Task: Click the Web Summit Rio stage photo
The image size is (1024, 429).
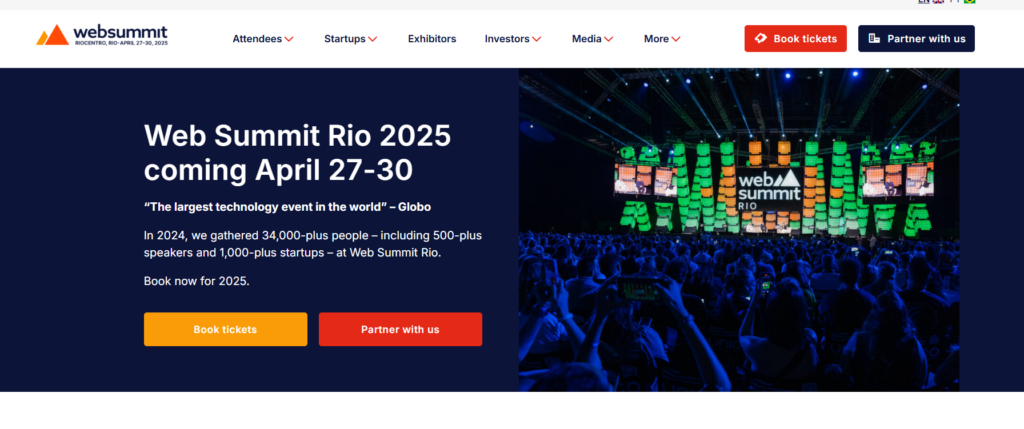Action: click(x=738, y=230)
